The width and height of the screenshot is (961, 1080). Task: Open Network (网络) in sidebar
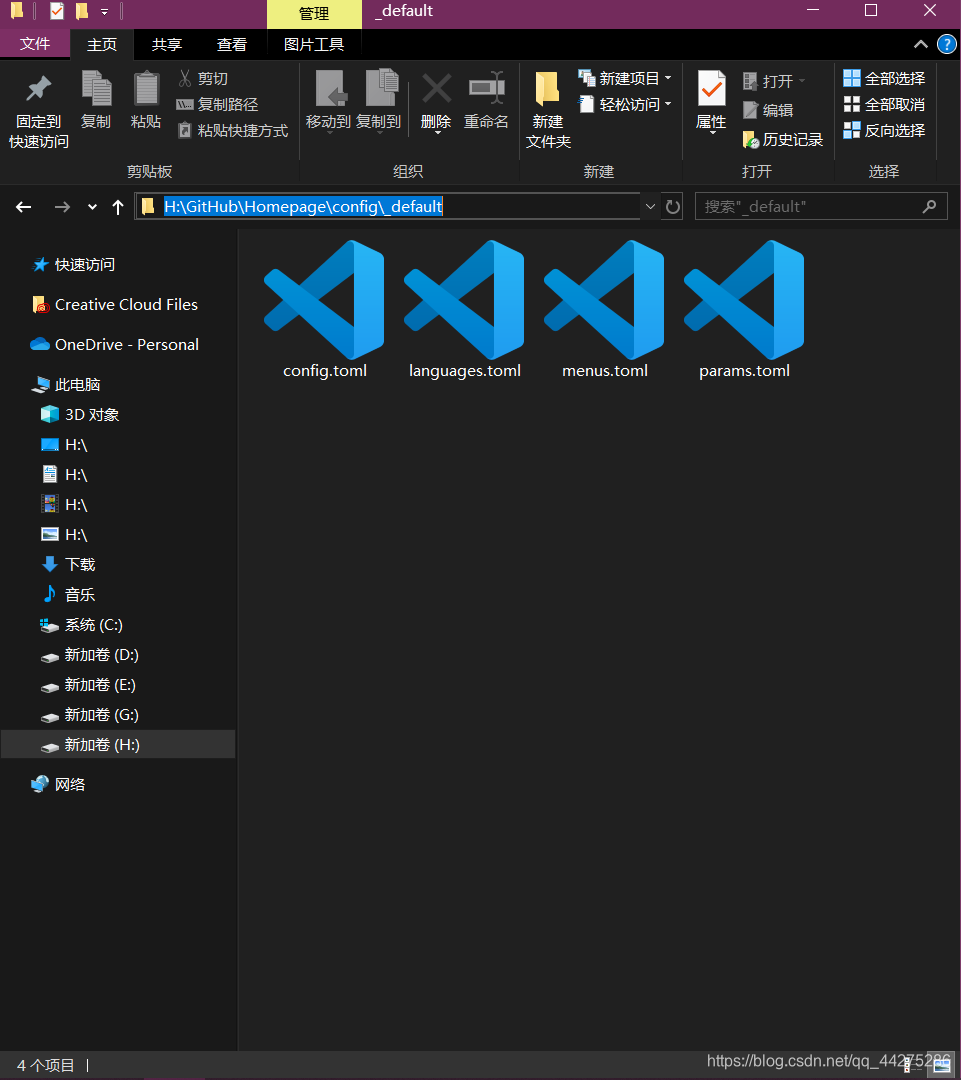pyautogui.click(x=58, y=784)
